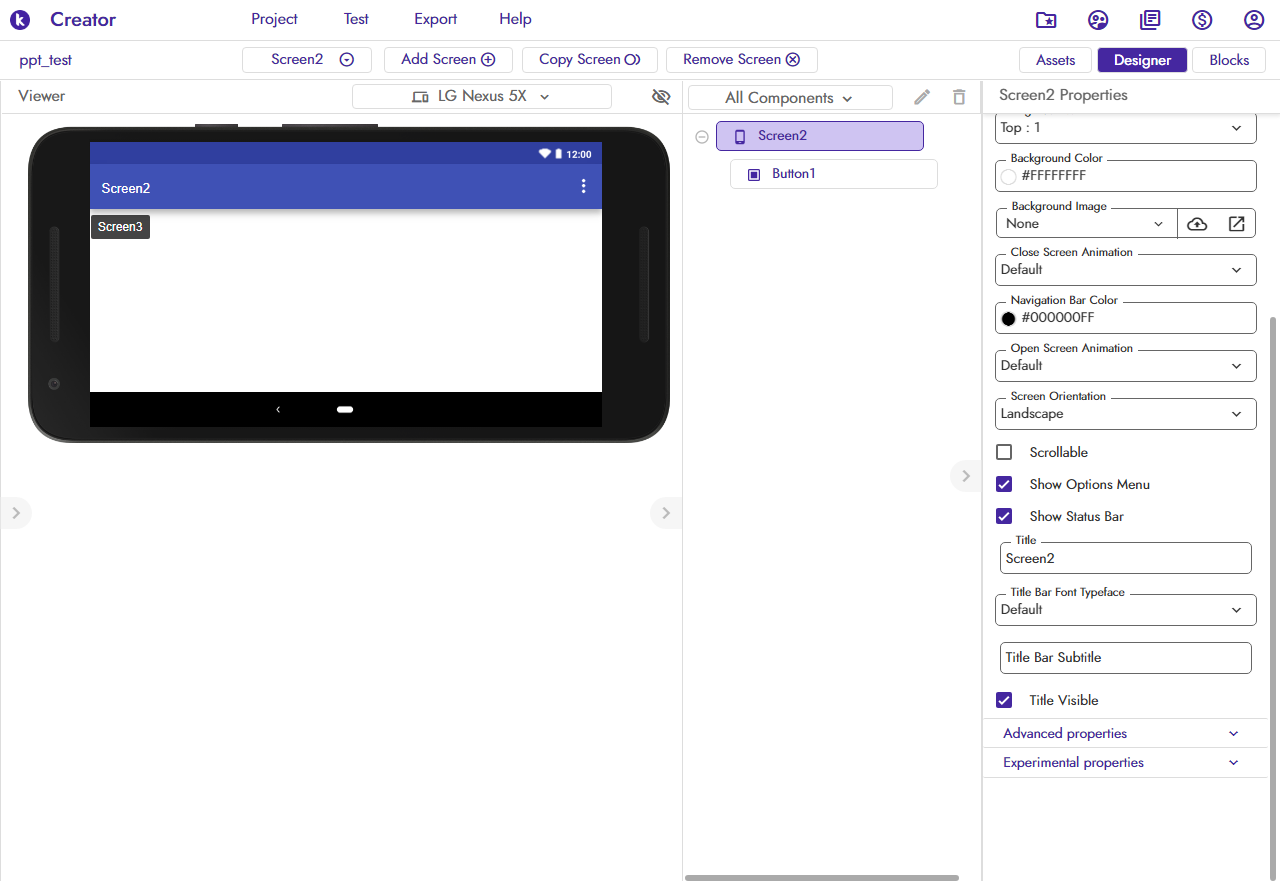Open the community palette icon in header

coord(1098,20)
